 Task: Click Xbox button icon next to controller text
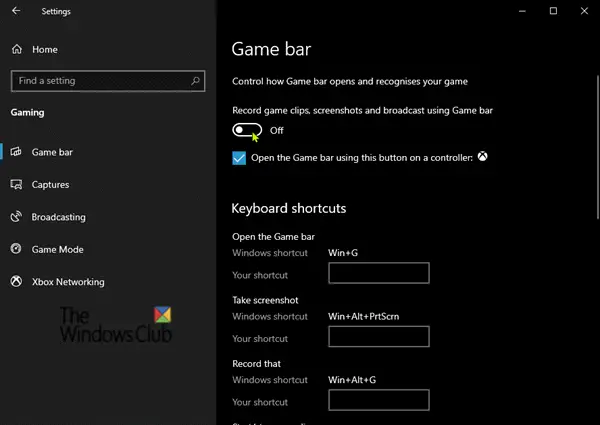(483, 156)
